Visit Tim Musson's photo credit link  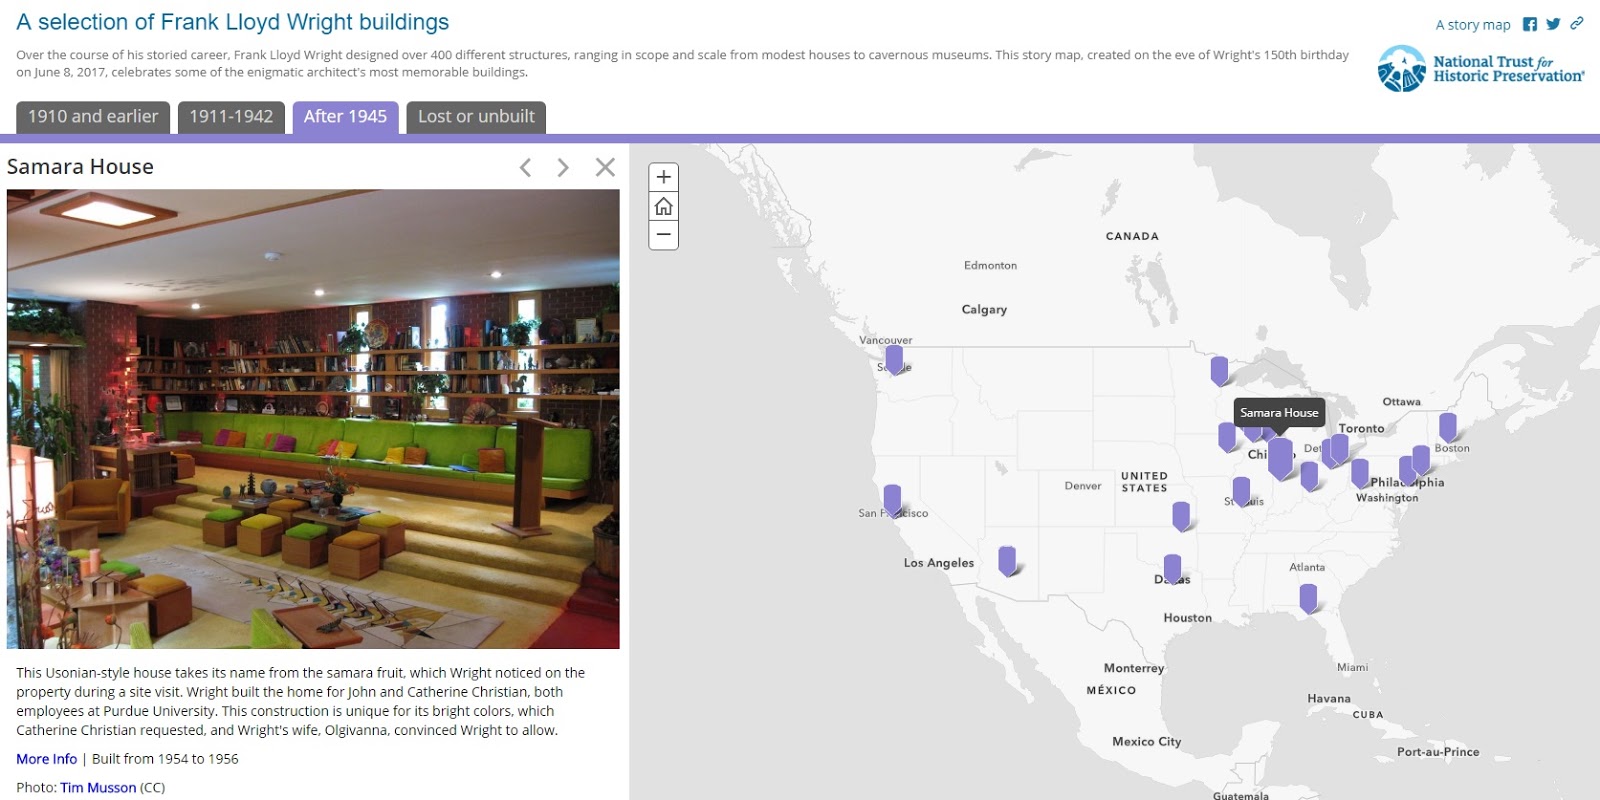point(97,787)
